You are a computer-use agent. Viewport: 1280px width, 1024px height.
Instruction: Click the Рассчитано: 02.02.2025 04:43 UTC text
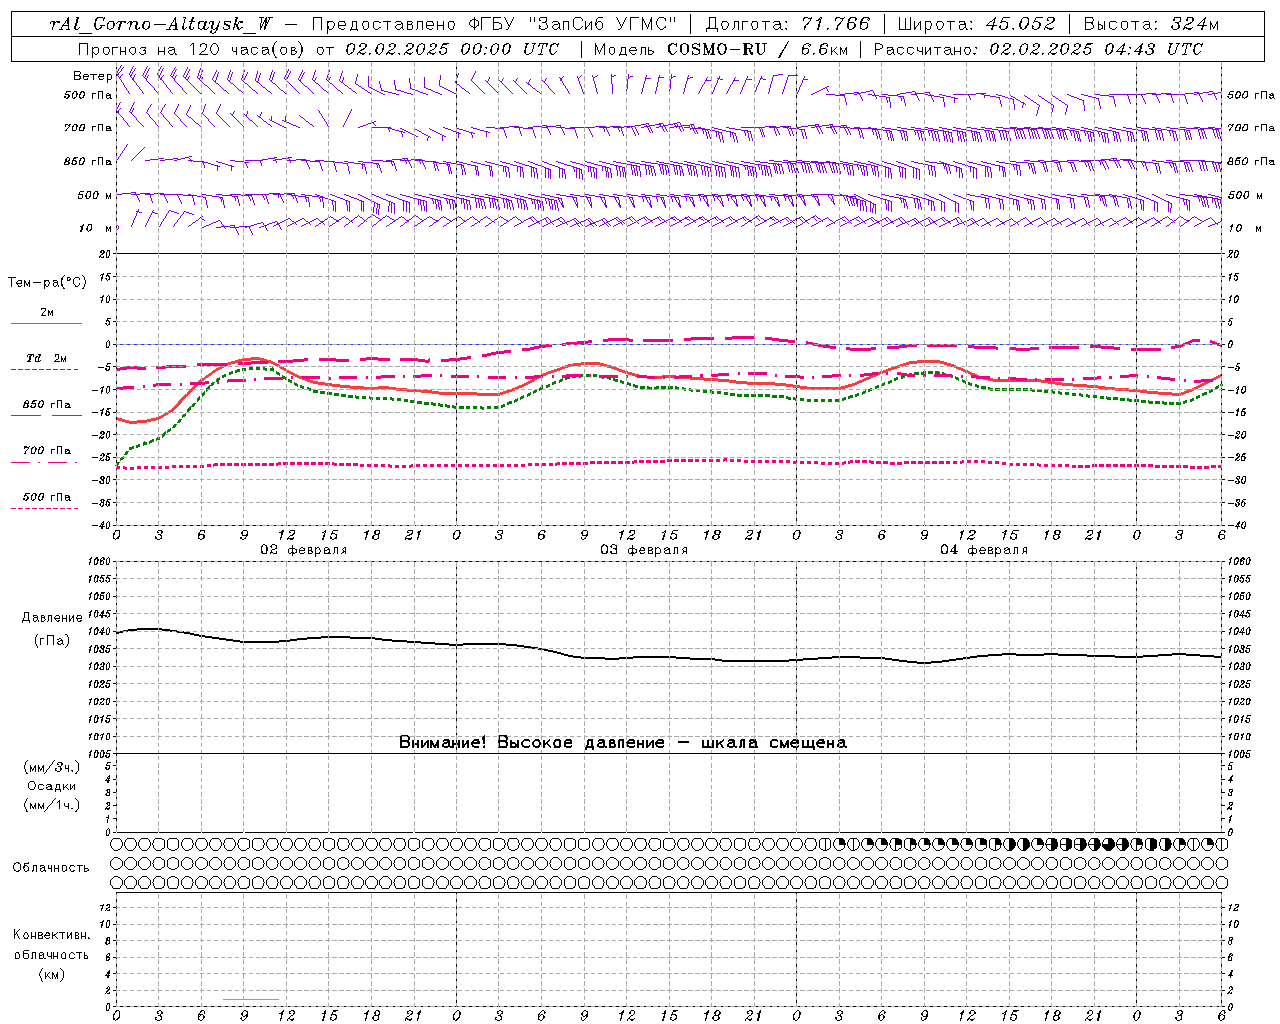click(x=1038, y=49)
